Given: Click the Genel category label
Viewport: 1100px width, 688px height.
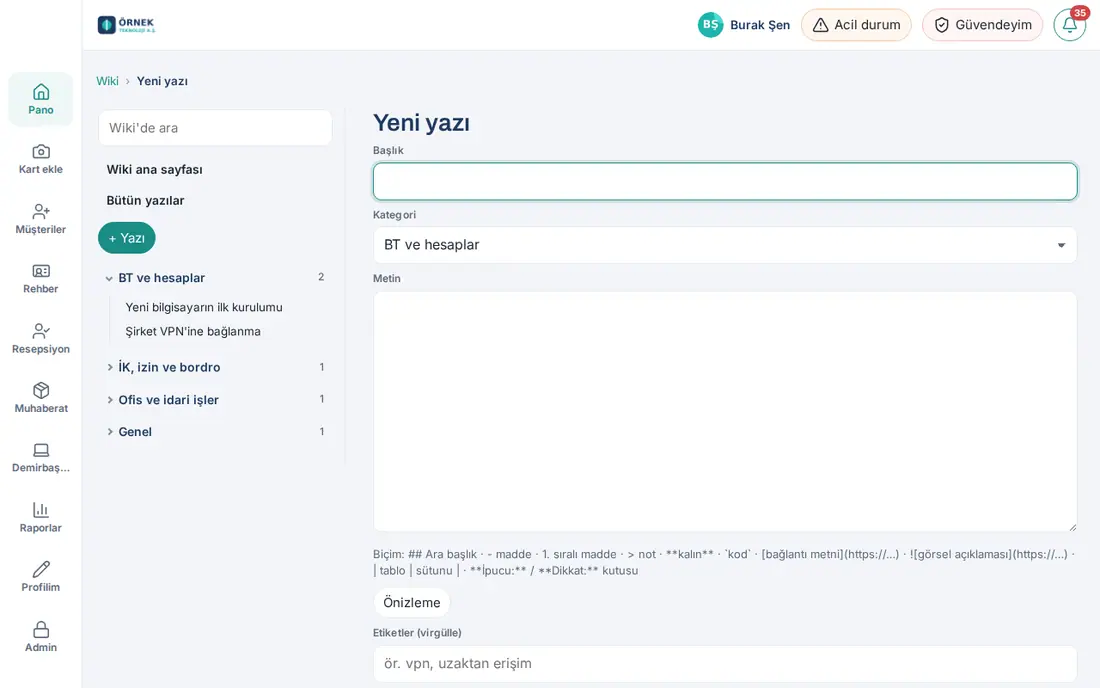Looking at the screenshot, I should point(135,431).
